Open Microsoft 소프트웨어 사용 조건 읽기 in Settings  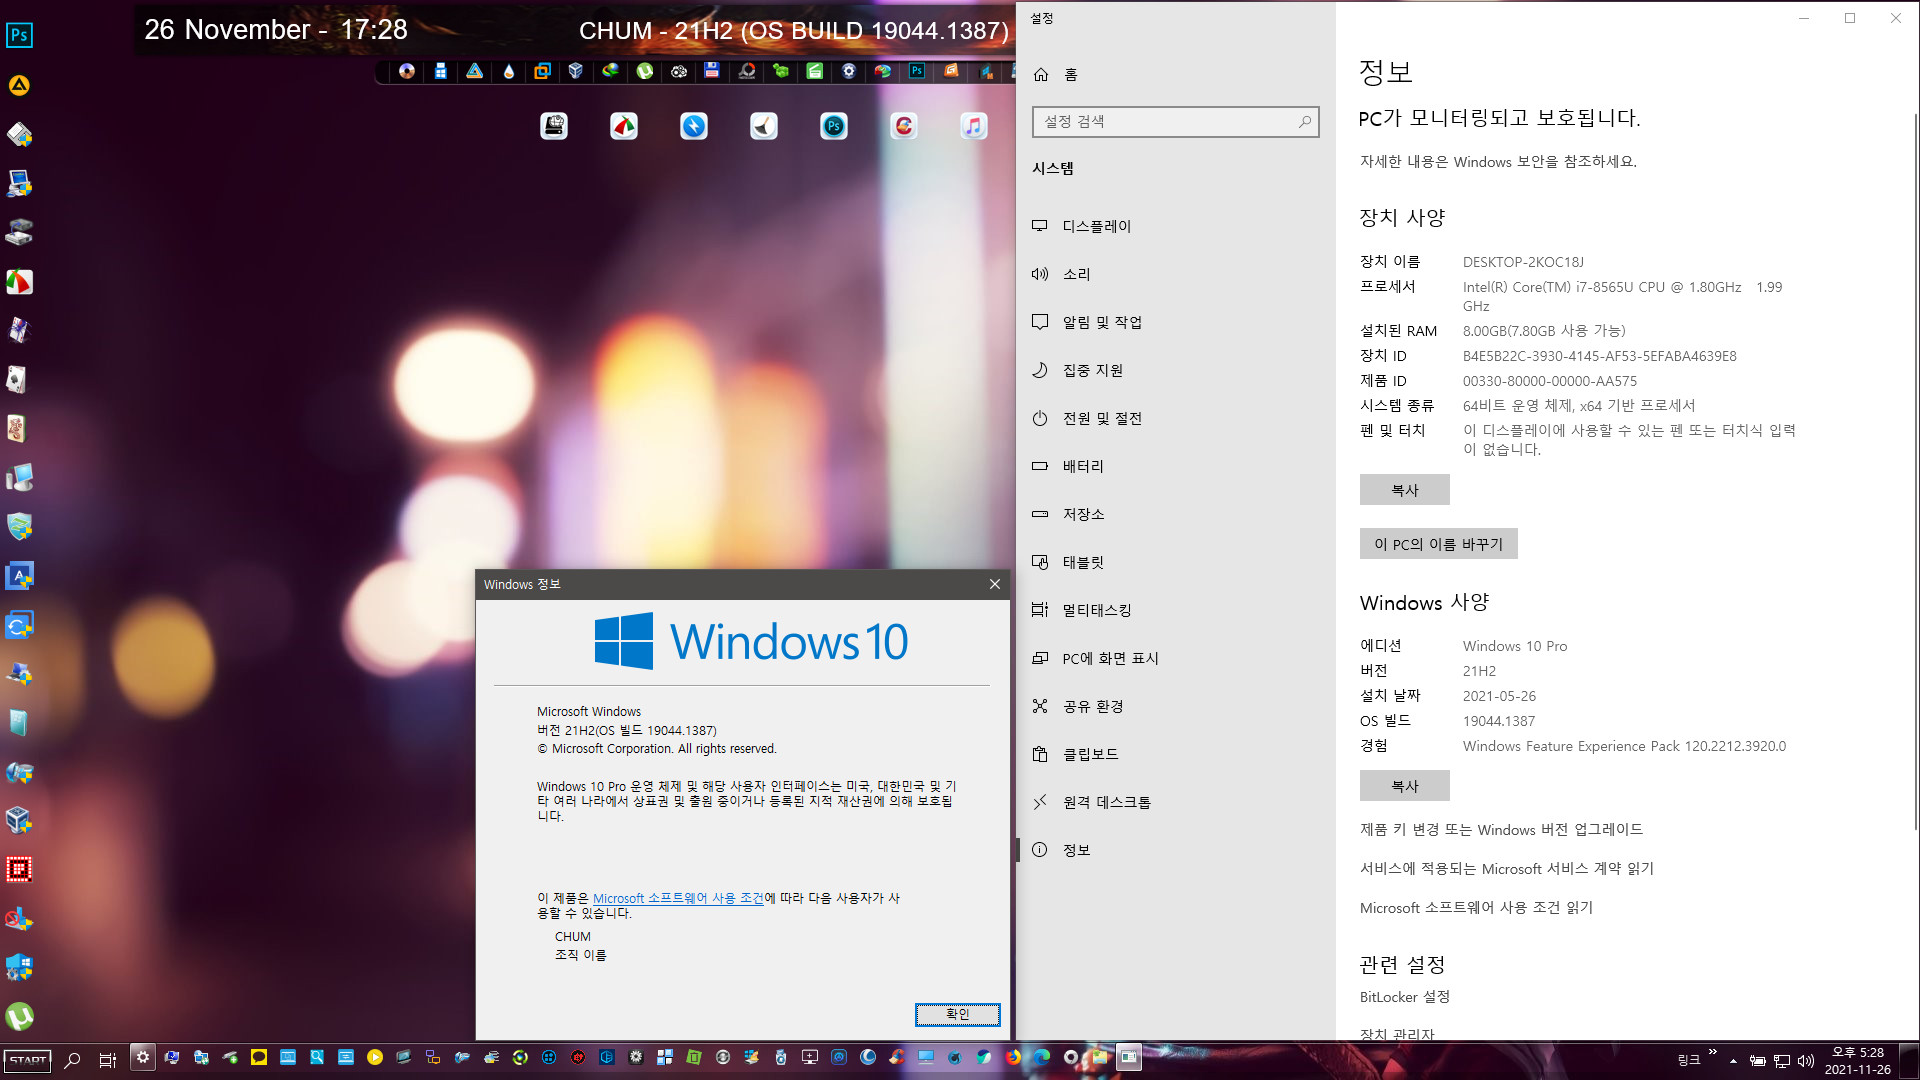point(1476,908)
